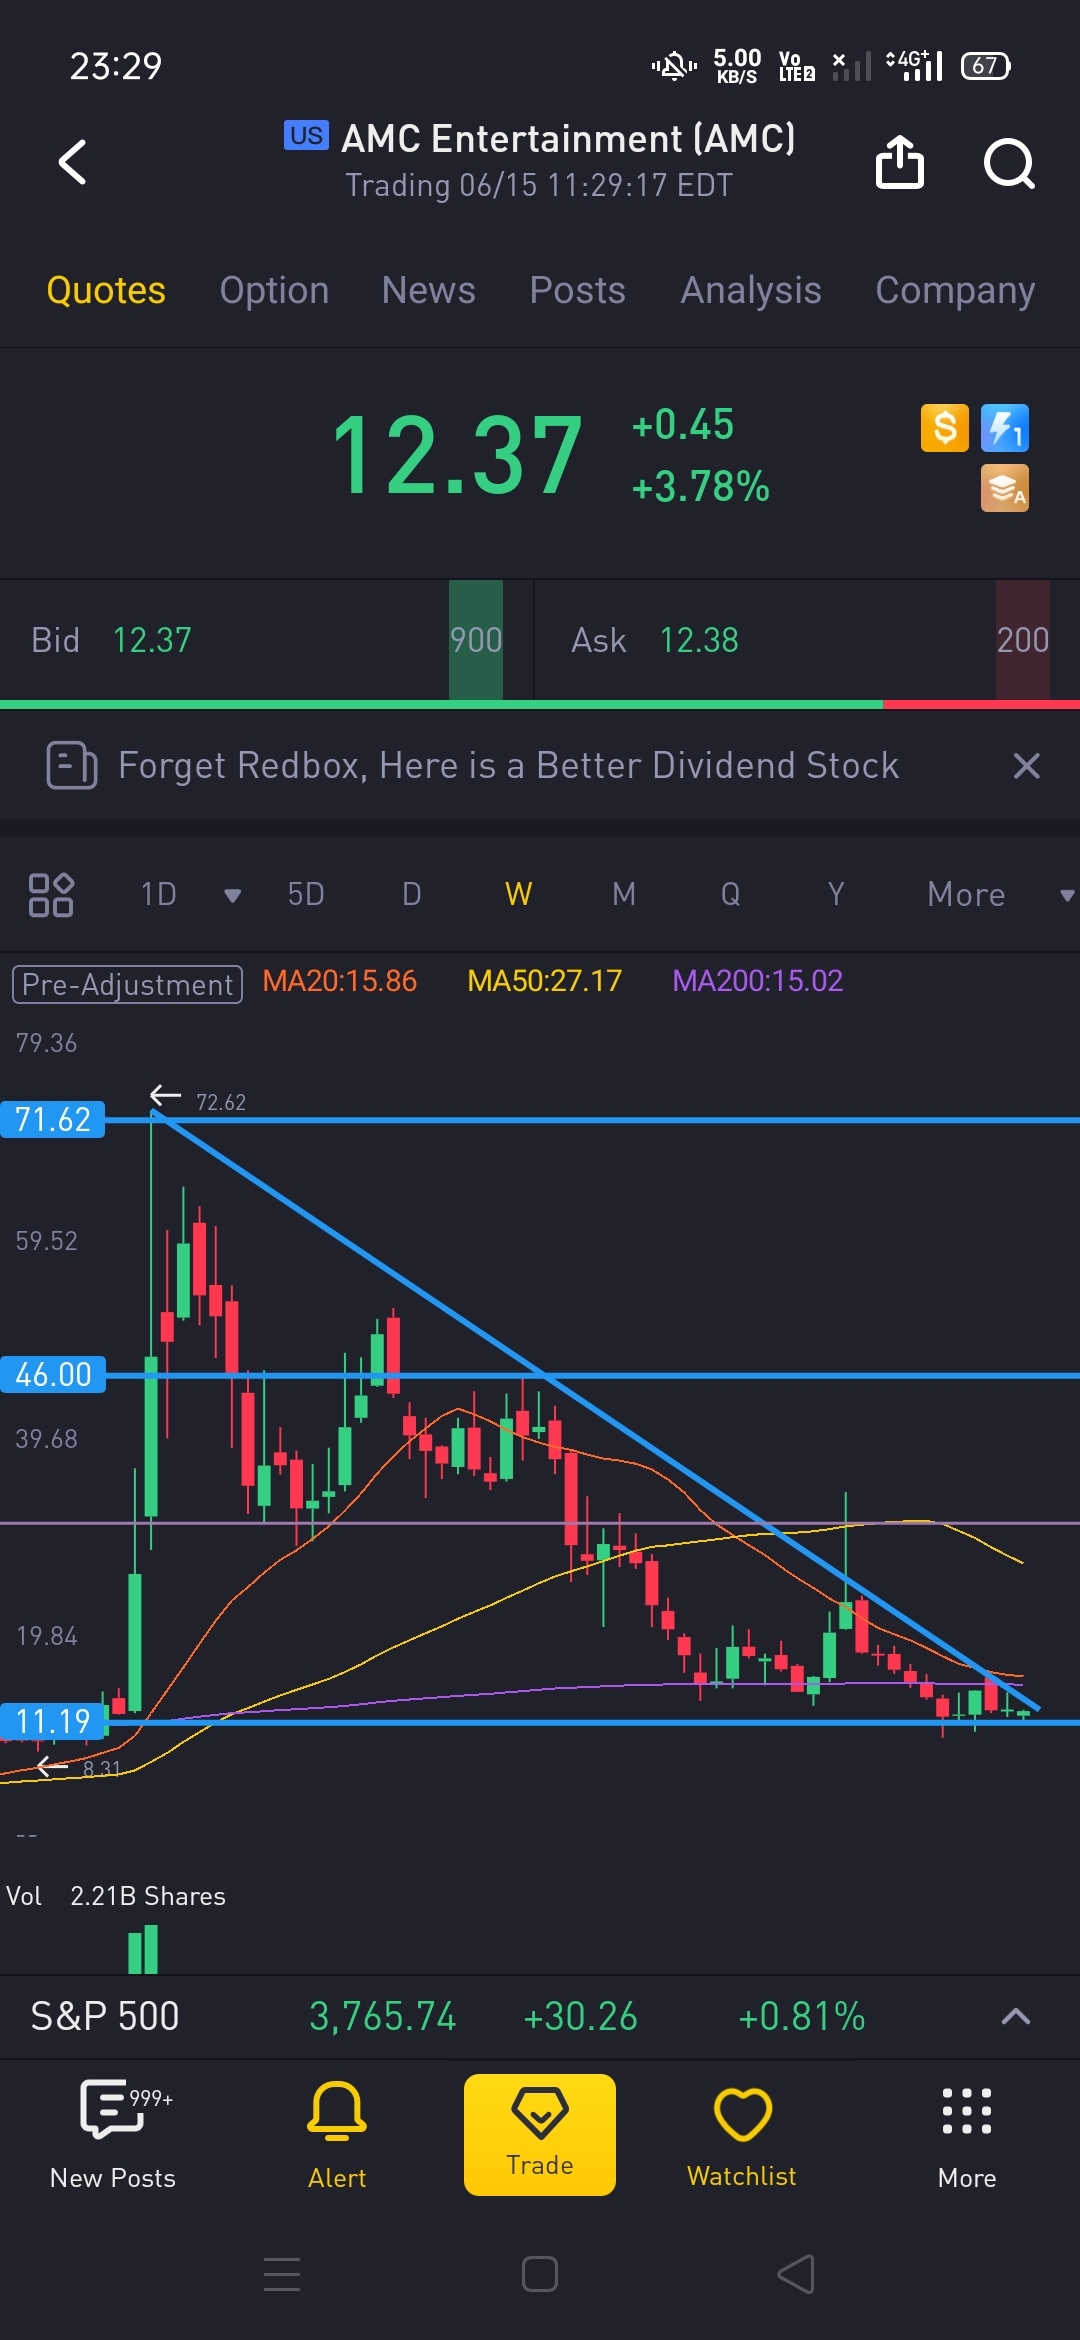Open the news document icon in banner
Image resolution: width=1080 pixels, height=2340 pixels.
pyautogui.click(x=72, y=766)
